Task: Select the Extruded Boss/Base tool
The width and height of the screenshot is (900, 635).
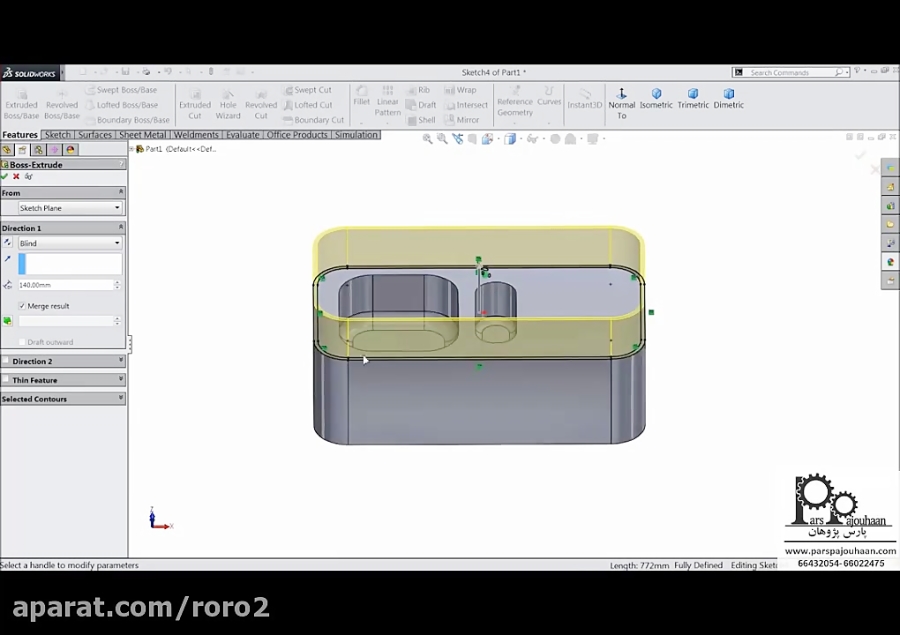Action: tap(21, 101)
